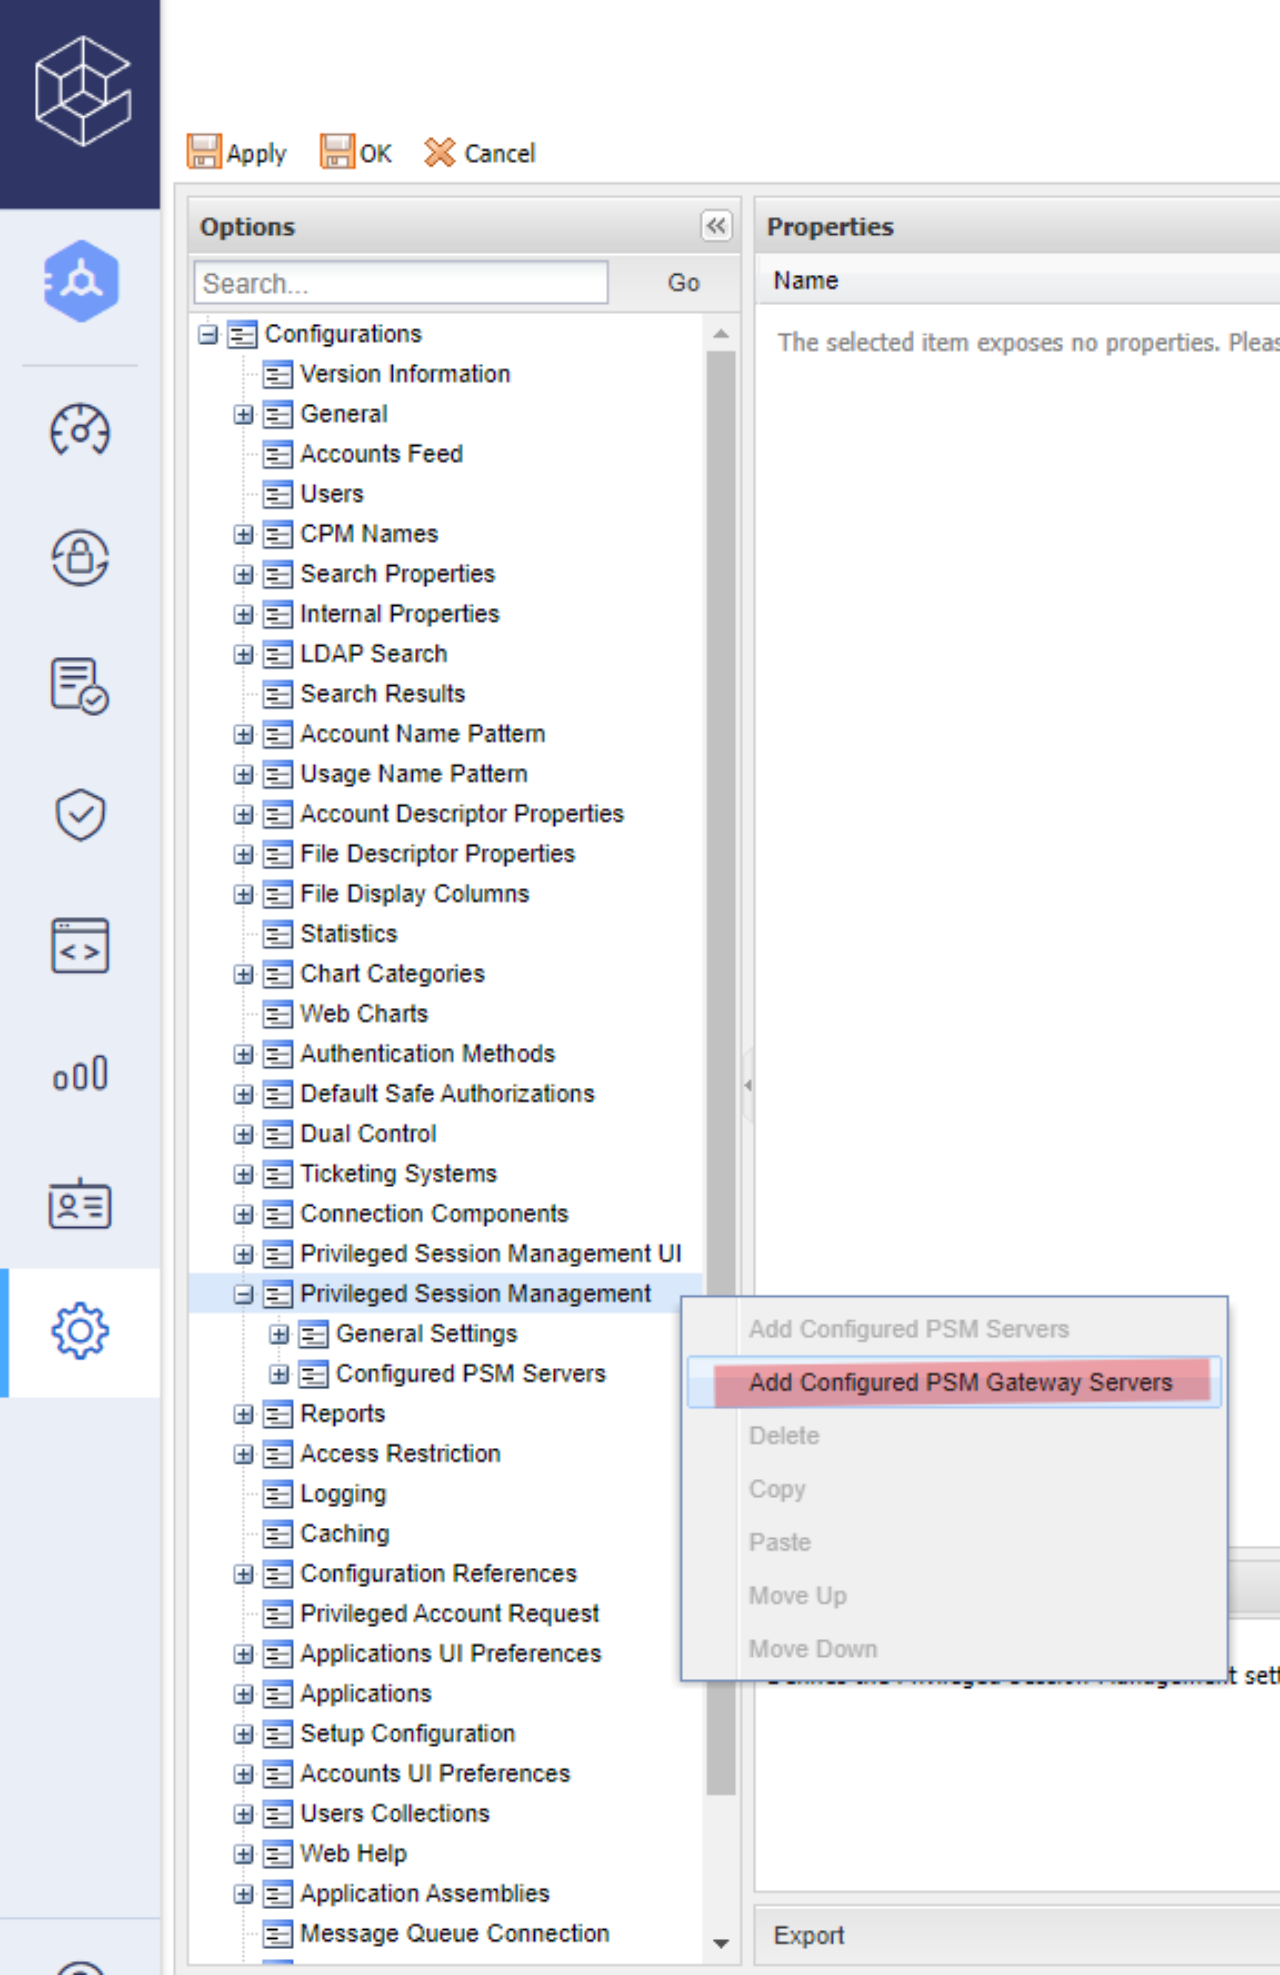Expand the Connection Components node

click(243, 1214)
